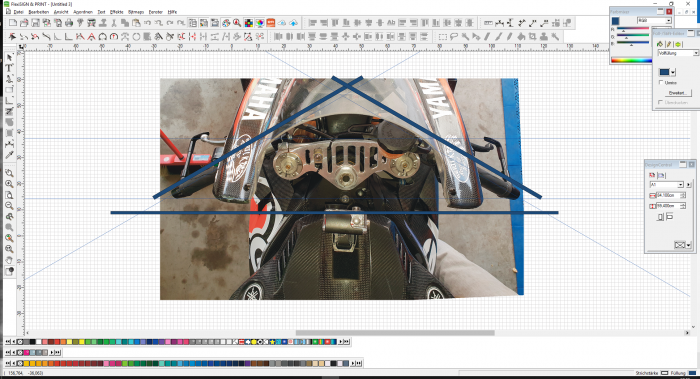Click the G green channel slider
Viewport: 700px width, 379px height.
pos(633,36)
